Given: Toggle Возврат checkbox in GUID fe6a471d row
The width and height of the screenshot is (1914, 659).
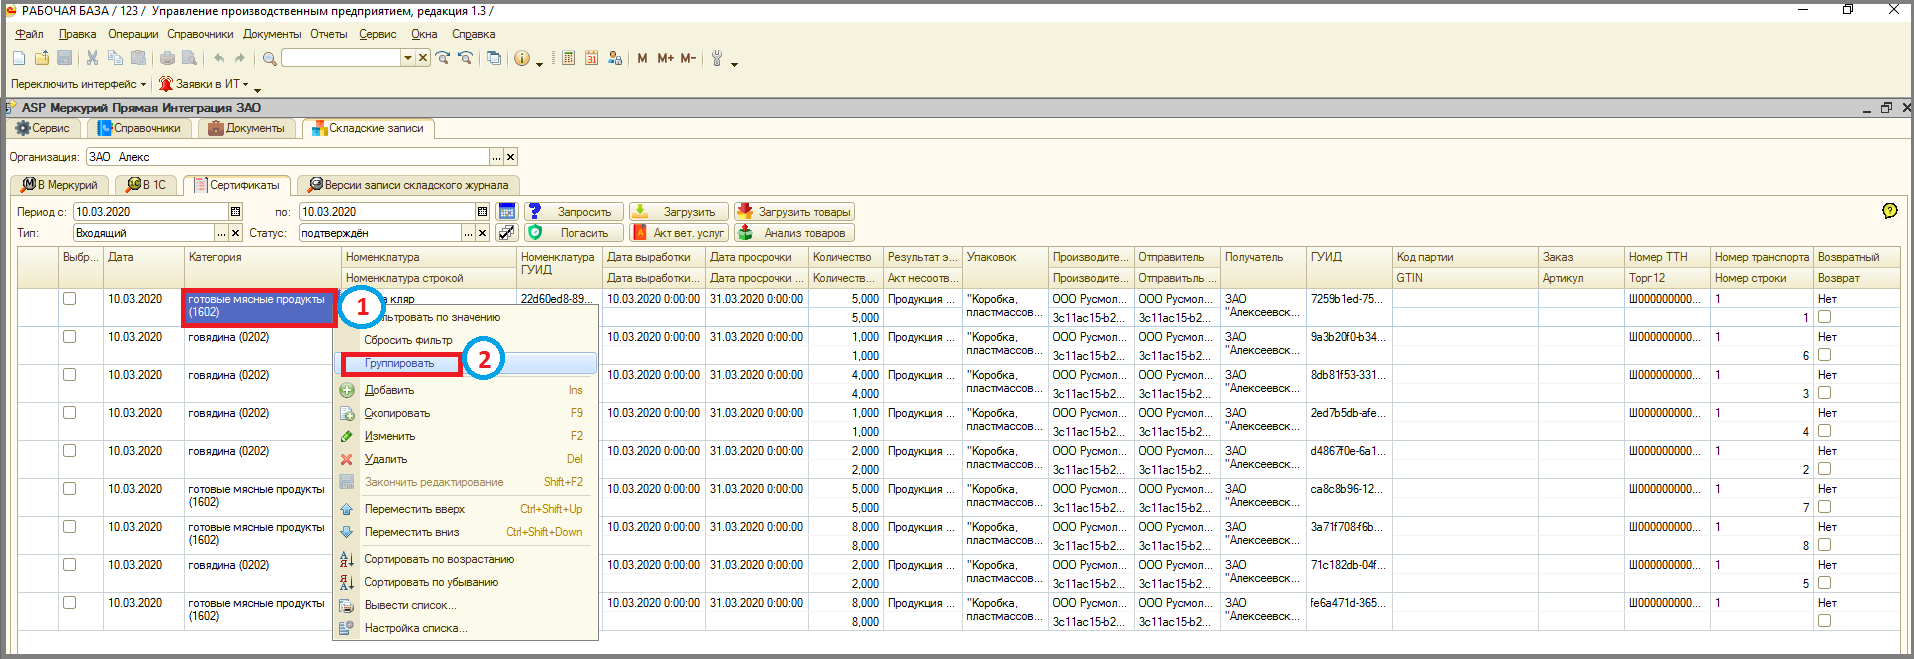Looking at the screenshot, I should tap(1824, 621).
